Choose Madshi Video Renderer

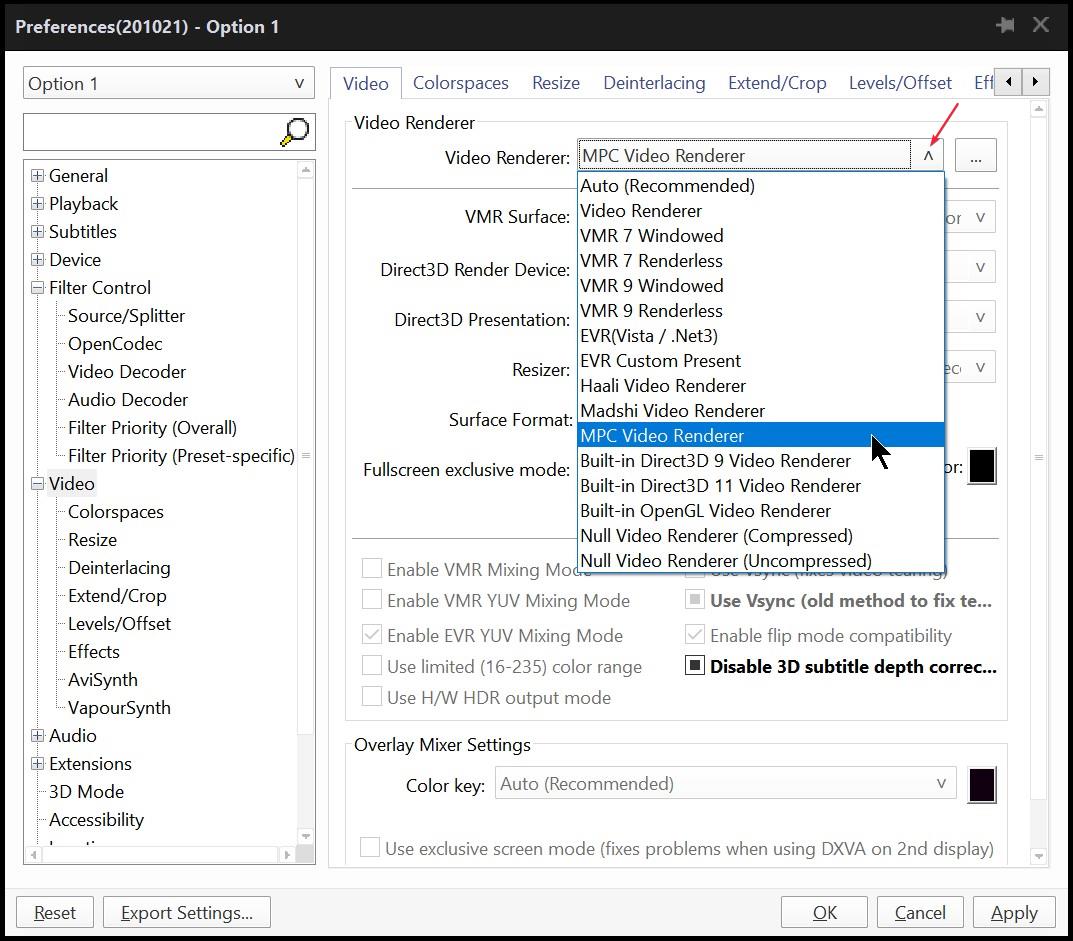click(x=761, y=411)
